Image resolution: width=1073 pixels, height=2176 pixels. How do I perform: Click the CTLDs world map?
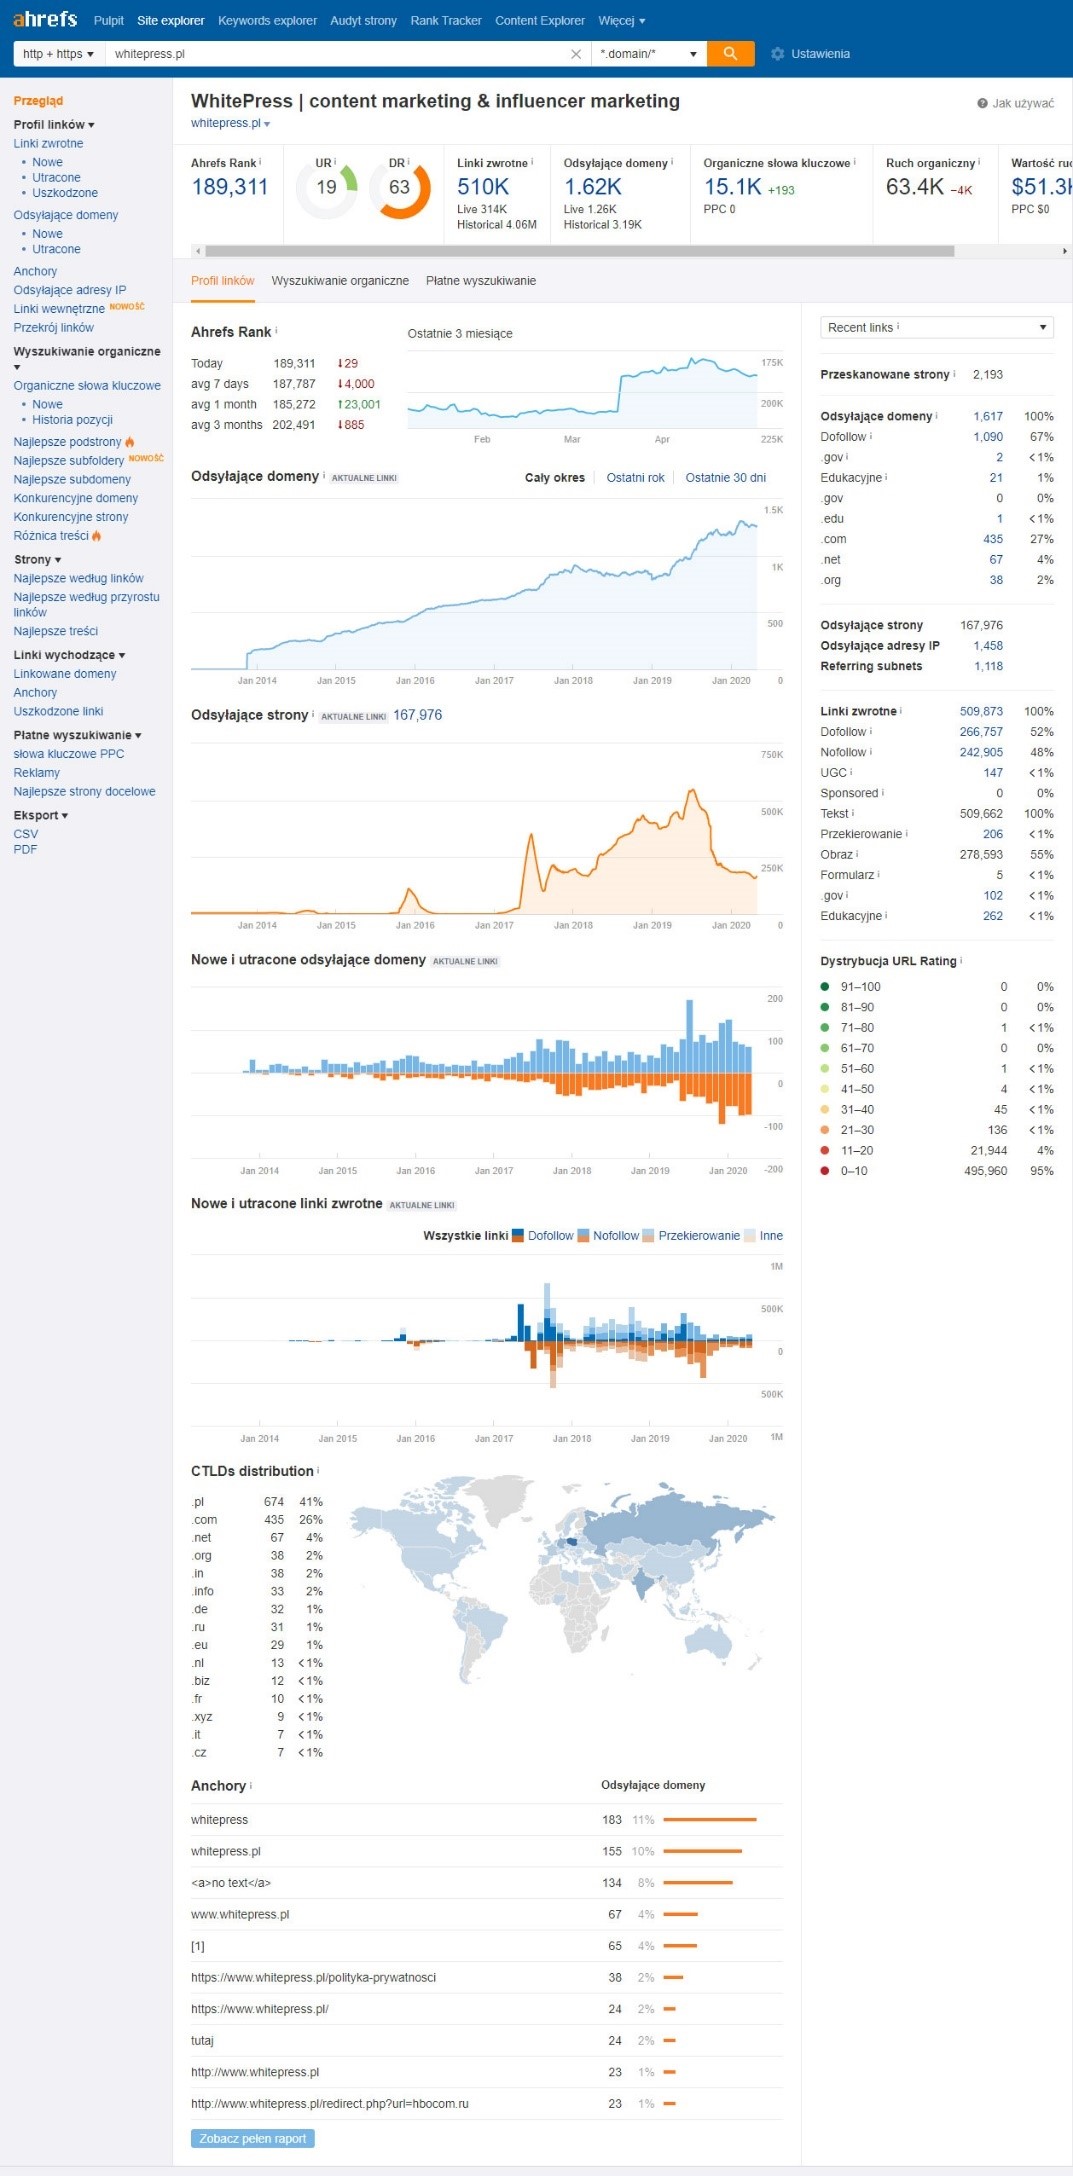coord(563,1580)
